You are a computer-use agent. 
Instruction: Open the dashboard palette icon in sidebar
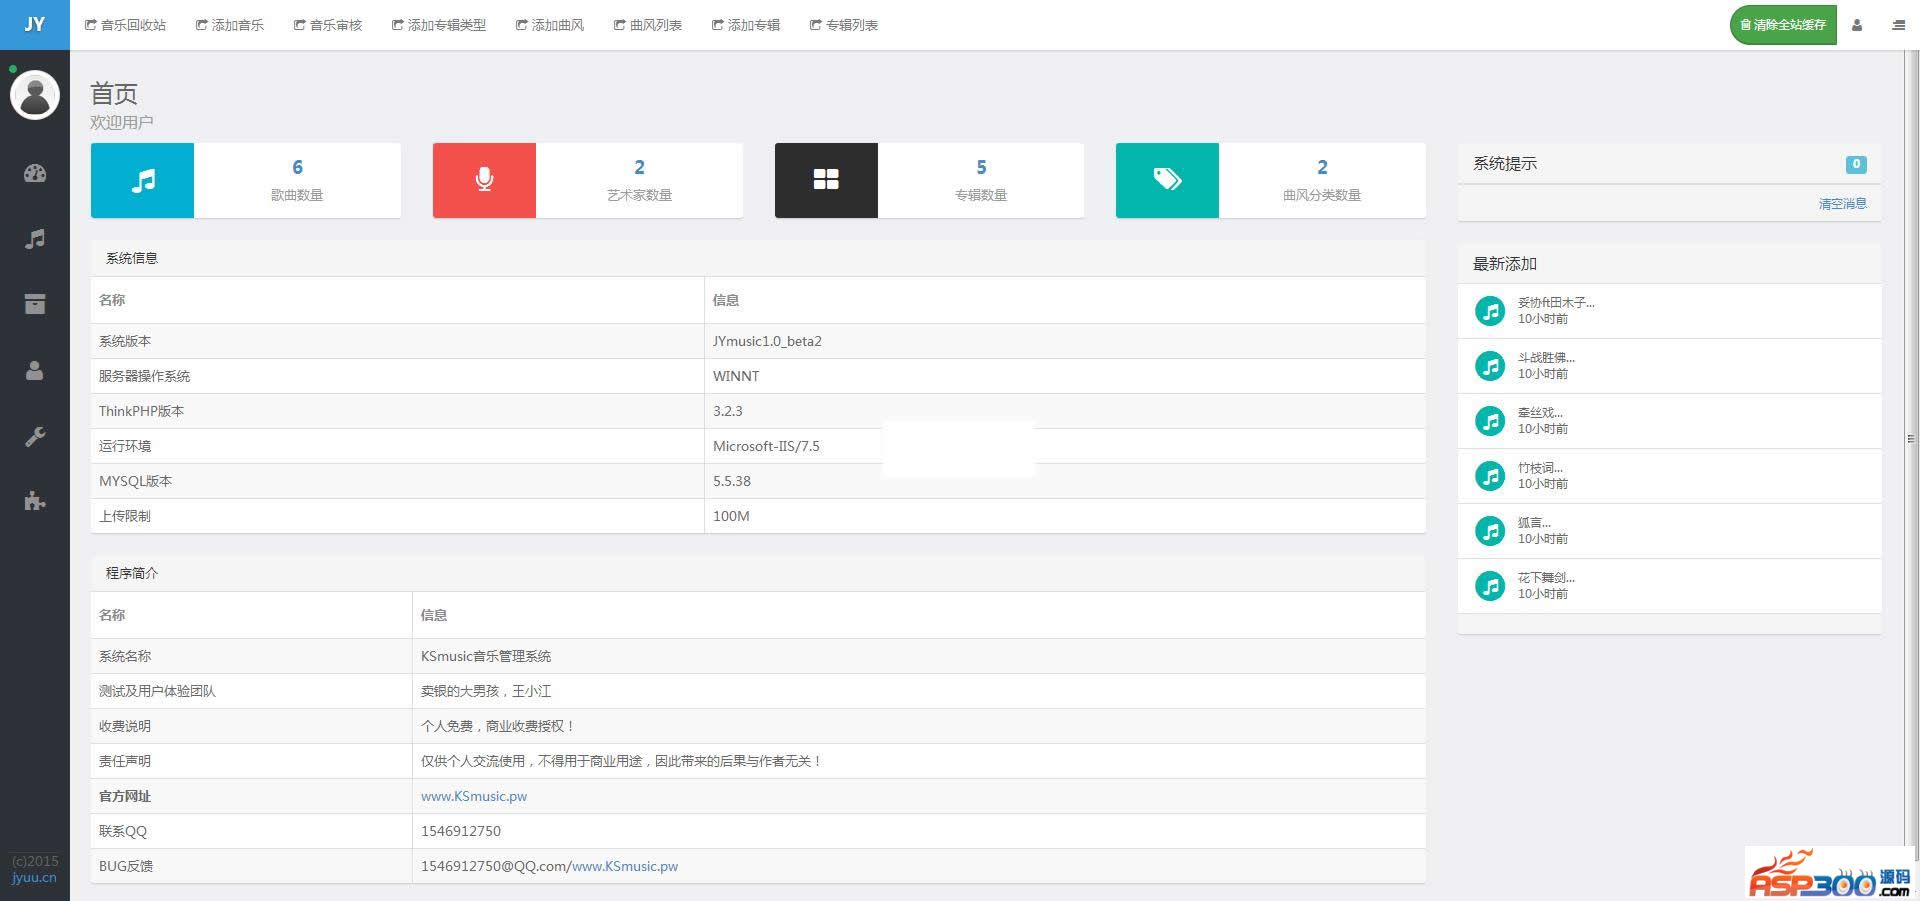[35, 173]
